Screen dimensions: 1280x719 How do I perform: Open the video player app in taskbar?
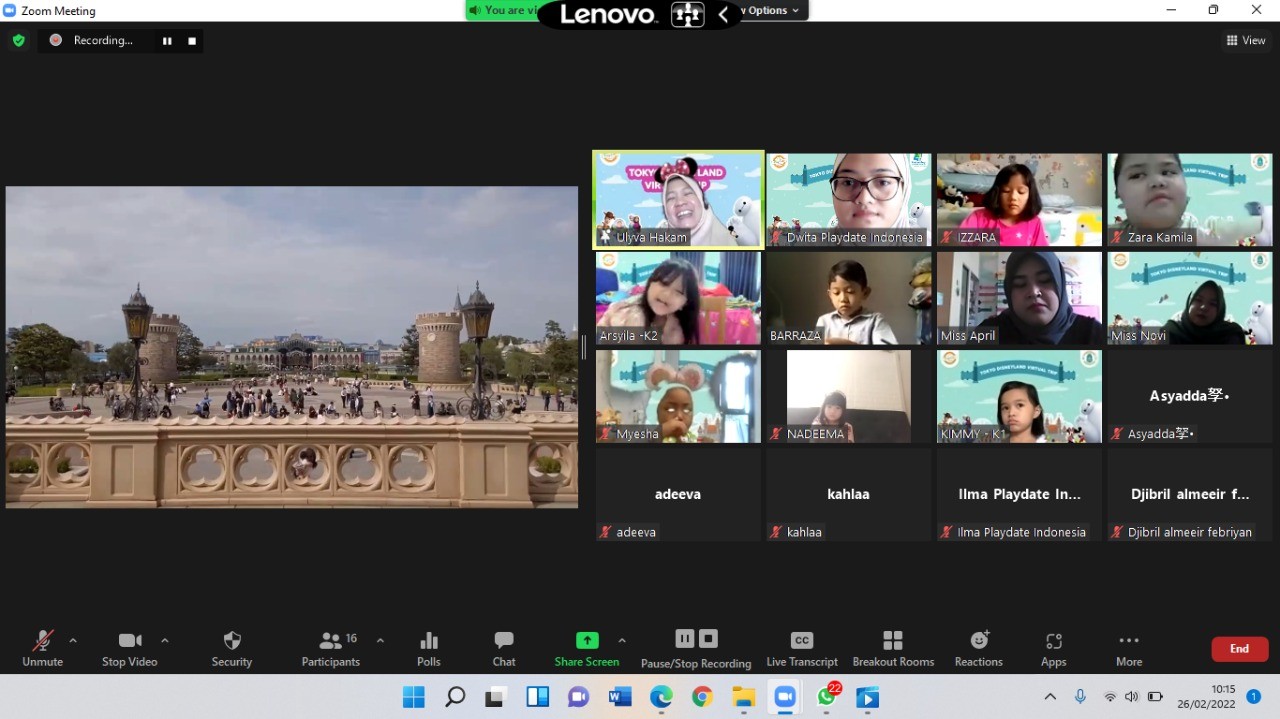point(868,697)
